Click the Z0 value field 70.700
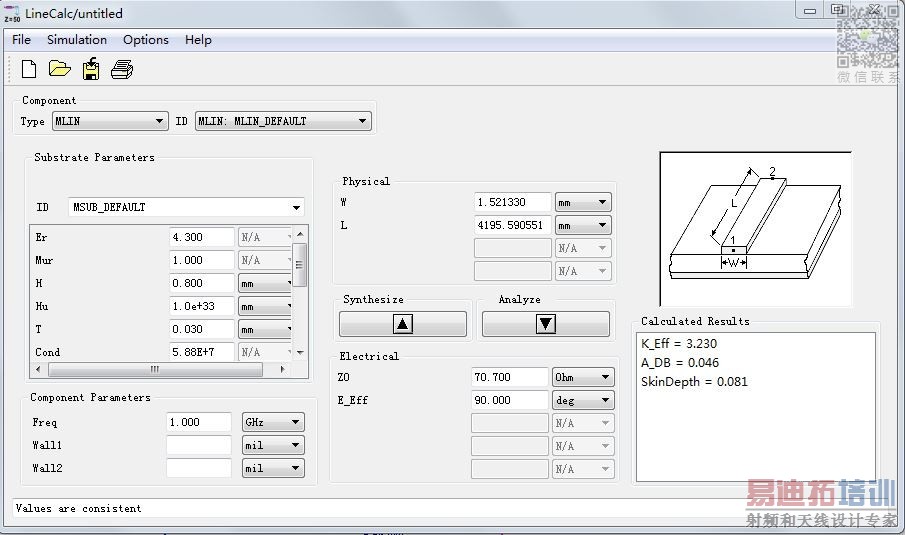905x535 pixels. 510,377
